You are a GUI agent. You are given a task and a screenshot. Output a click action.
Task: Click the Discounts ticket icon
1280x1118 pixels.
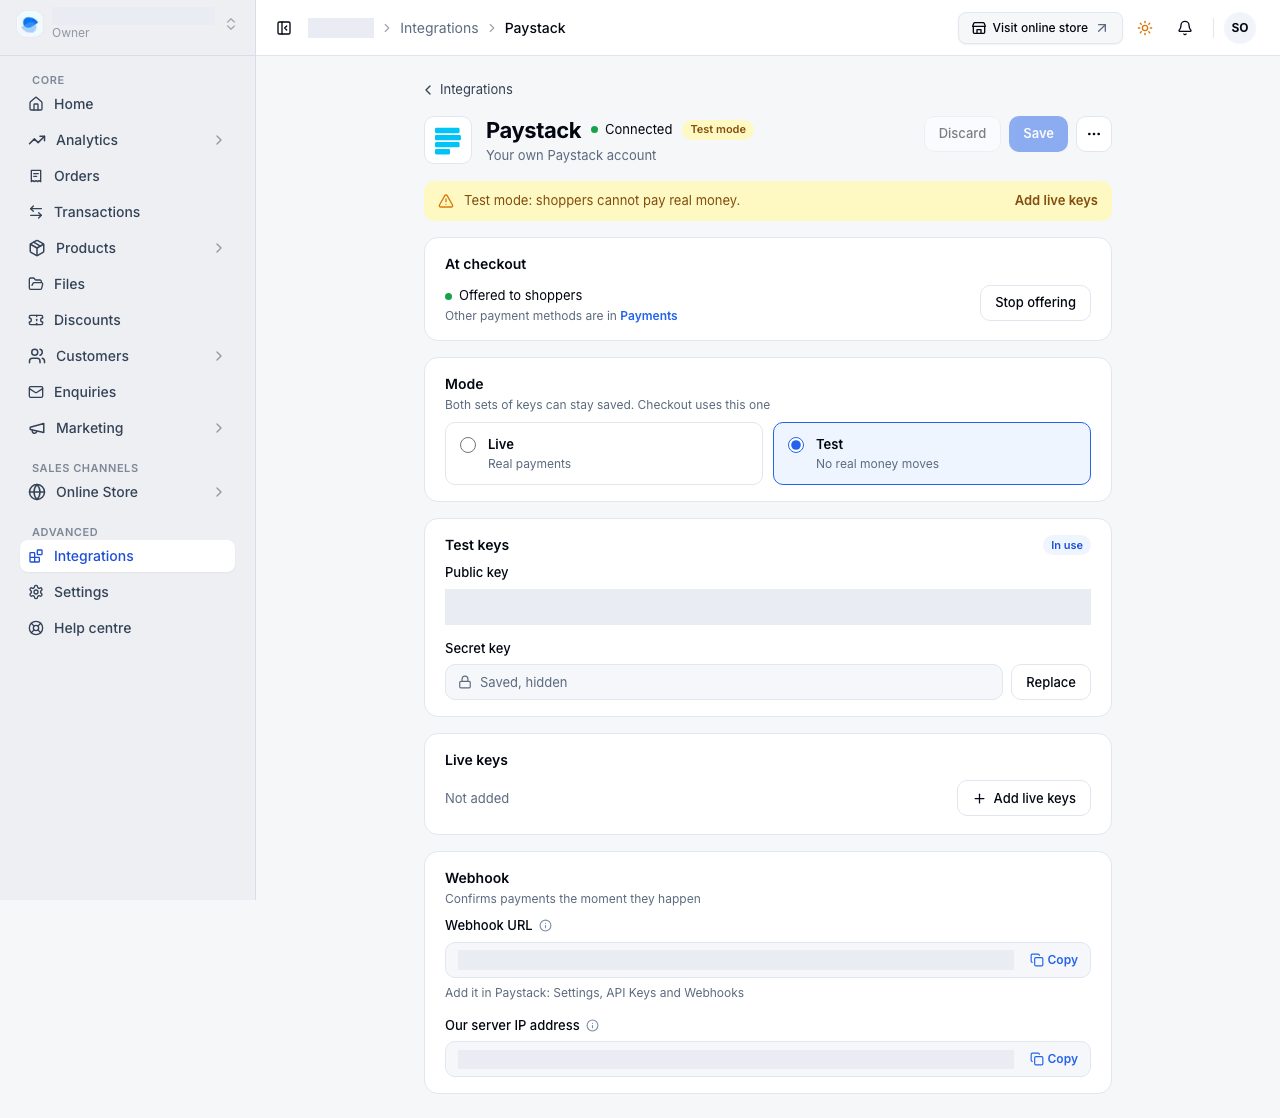[x=36, y=320]
